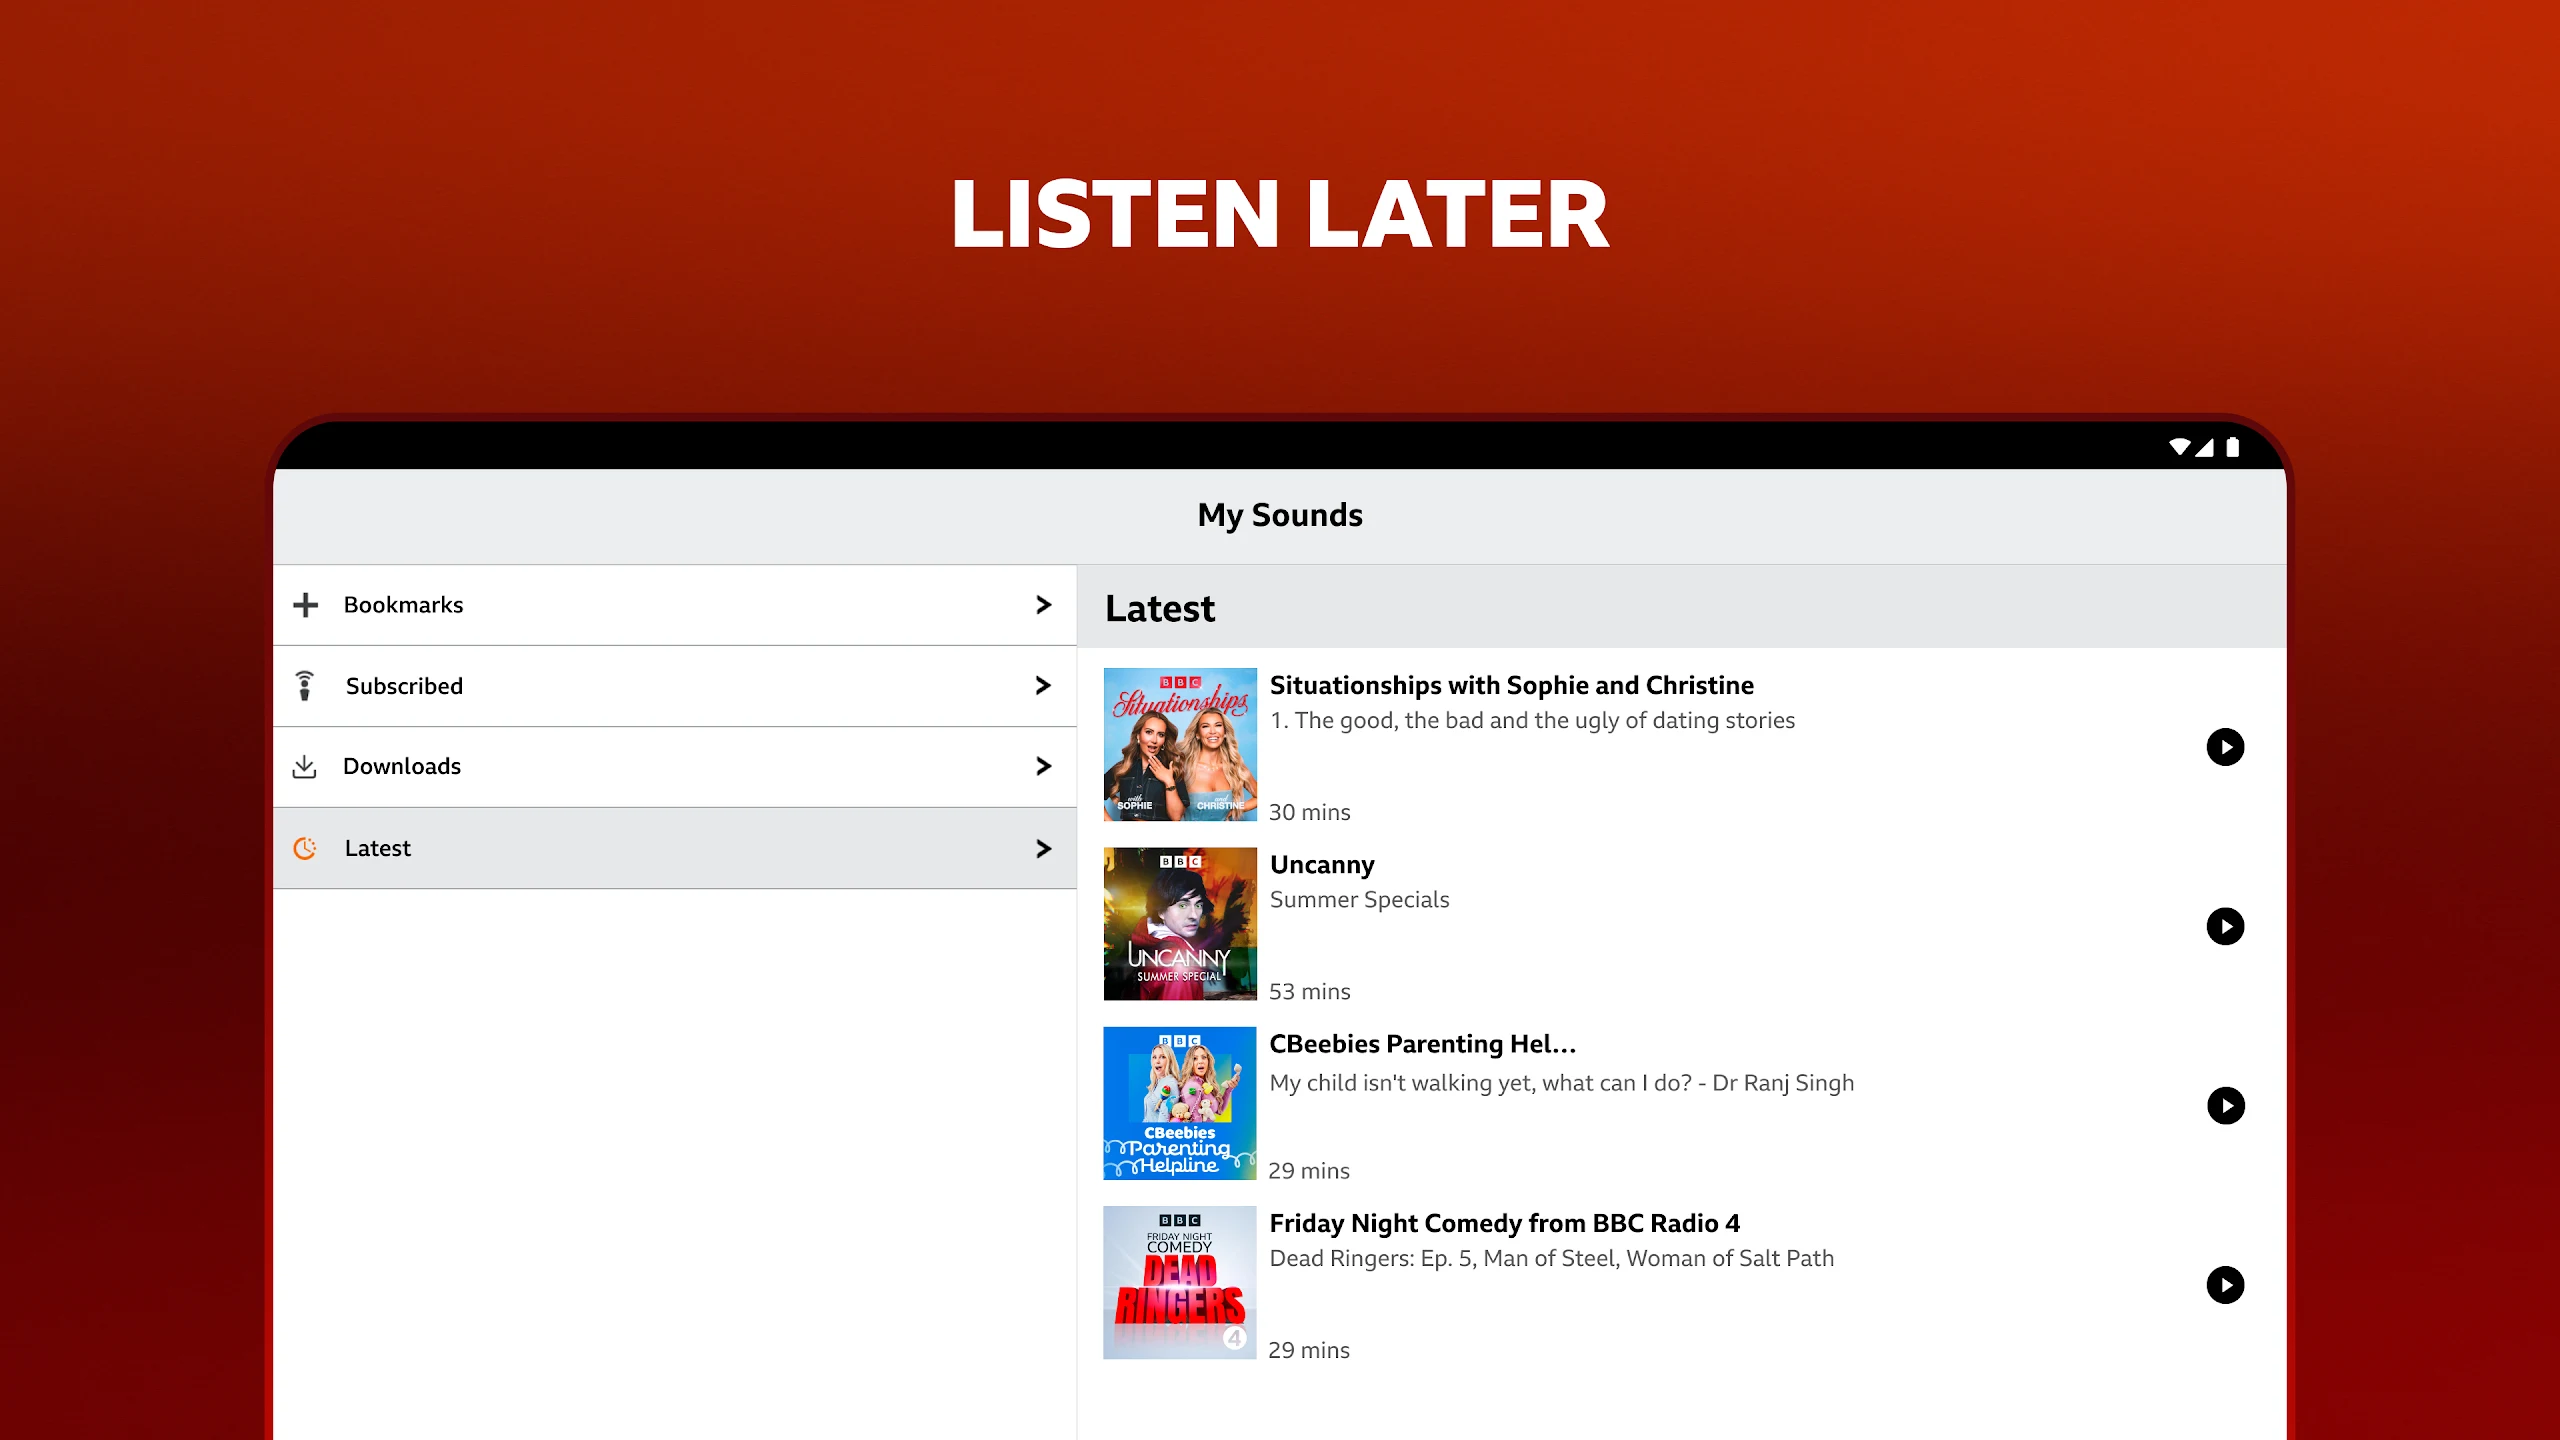Image resolution: width=2560 pixels, height=1440 pixels.
Task: Open the Situationships cover artwork
Action: [x=1180, y=744]
